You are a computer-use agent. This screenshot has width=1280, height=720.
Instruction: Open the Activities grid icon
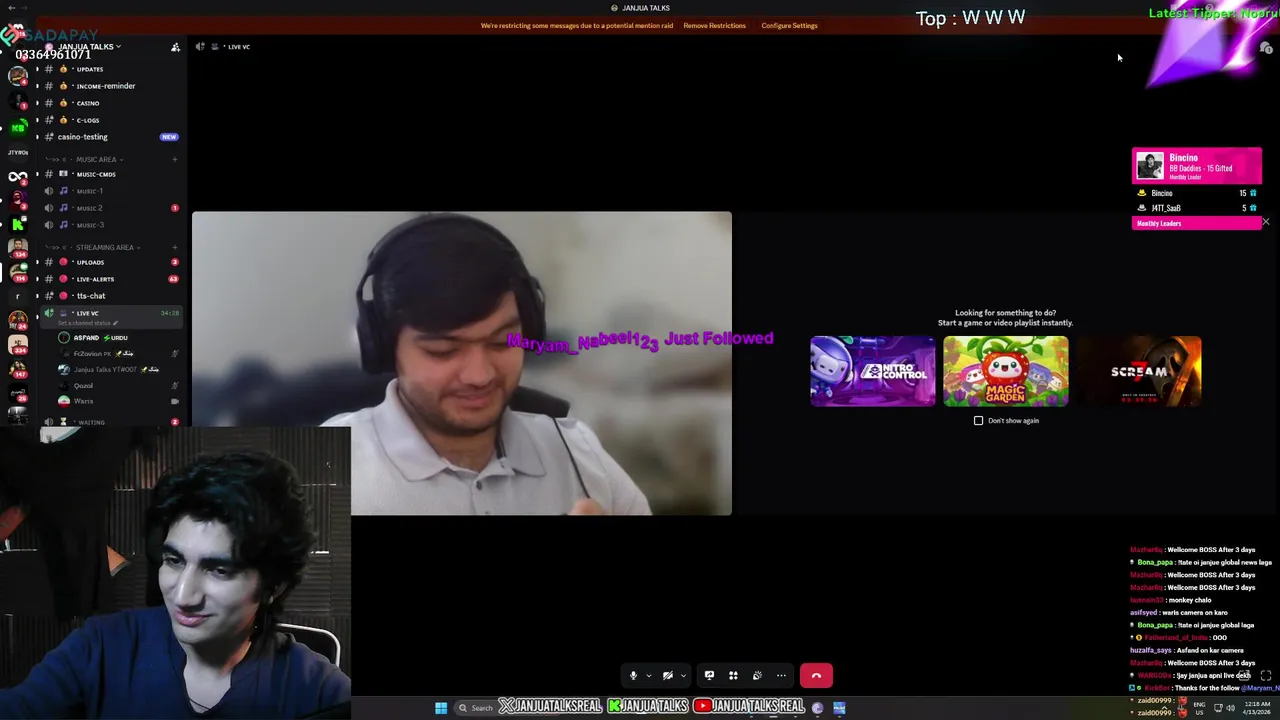click(733, 676)
